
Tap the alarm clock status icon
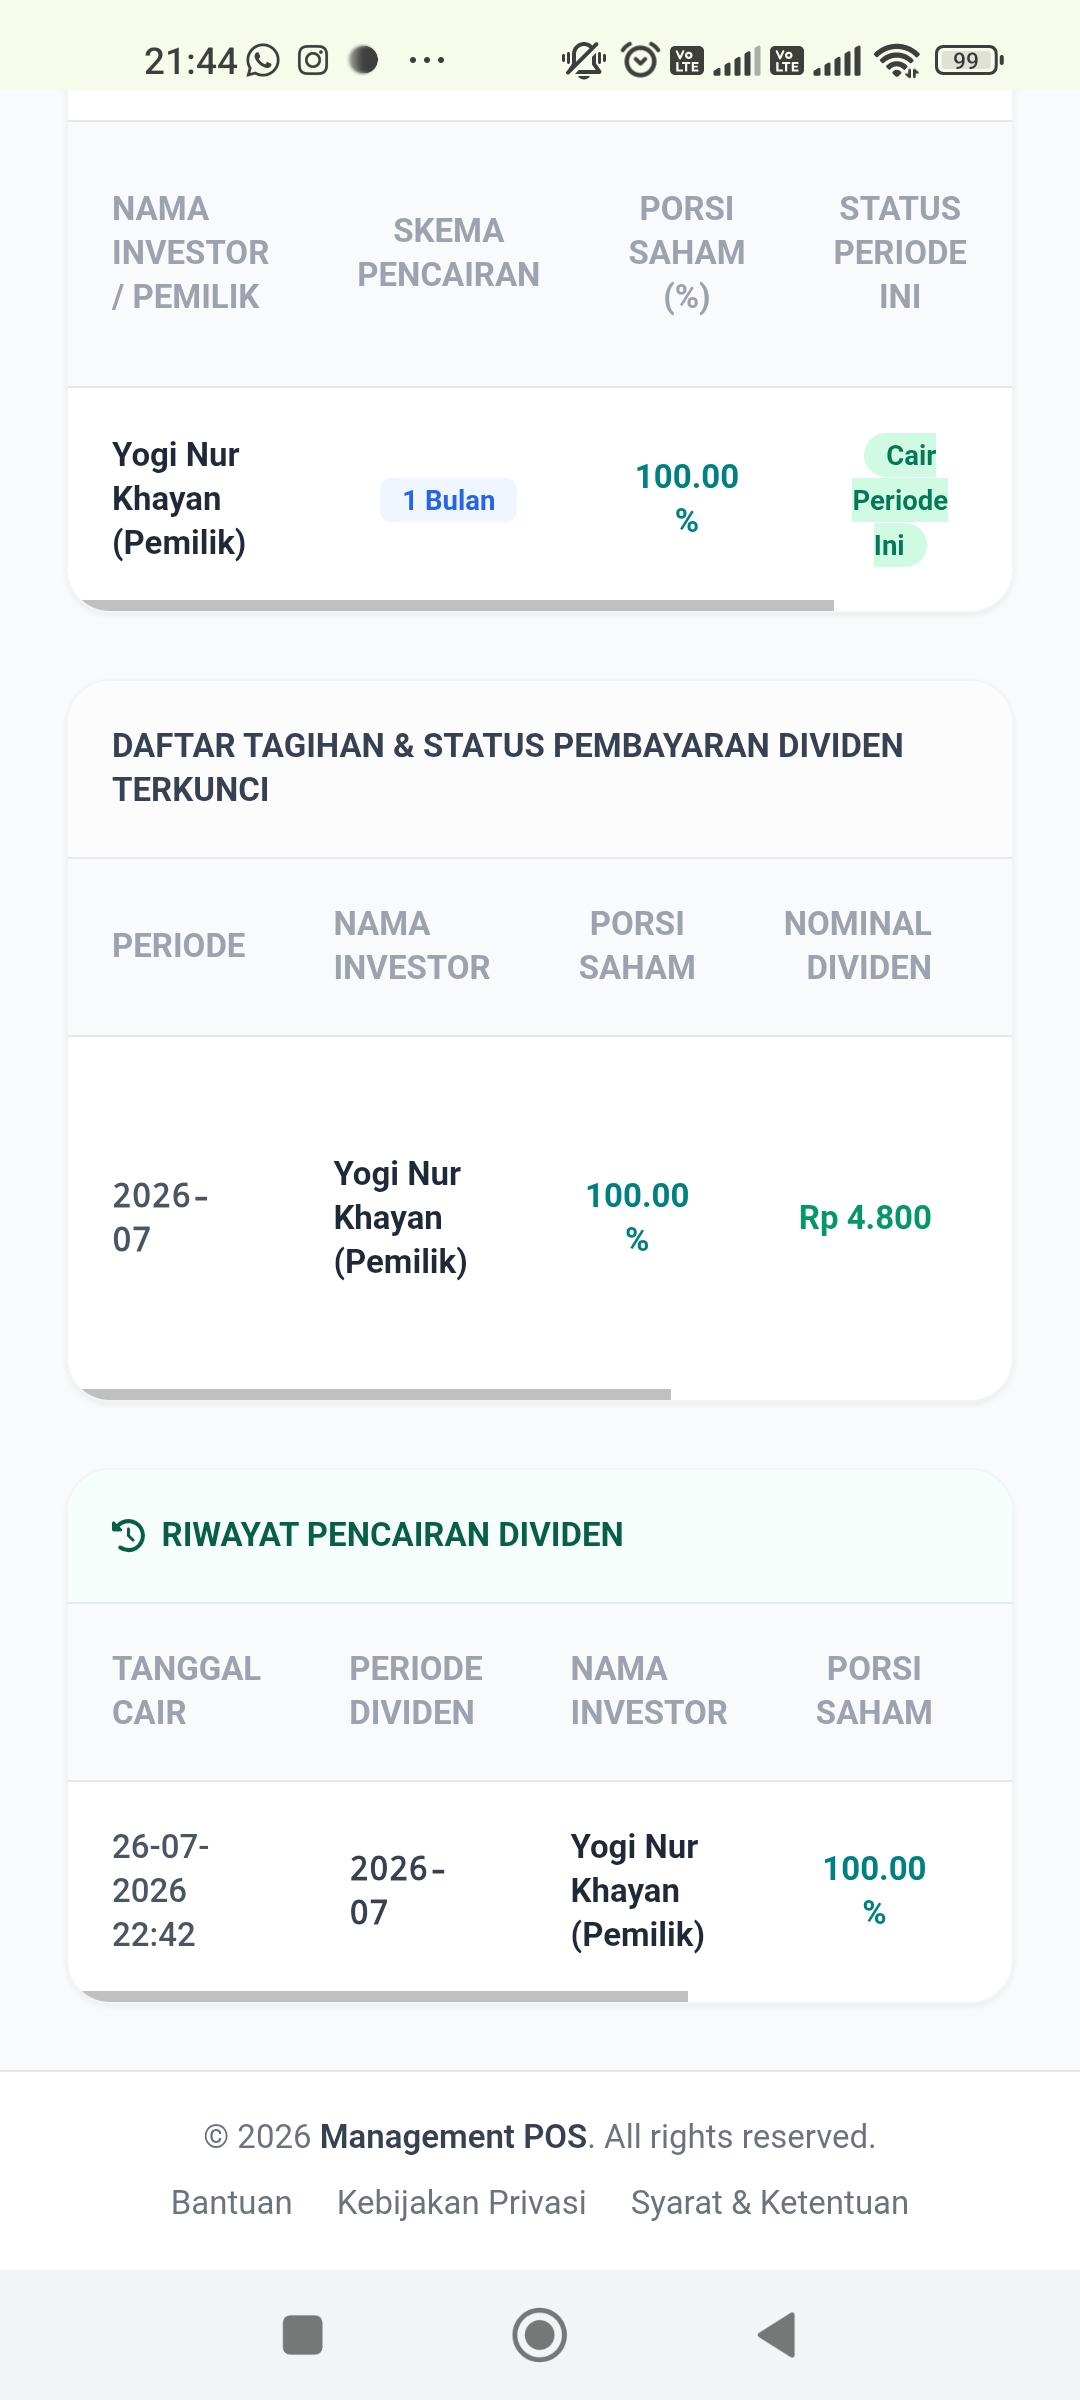pyautogui.click(x=640, y=60)
